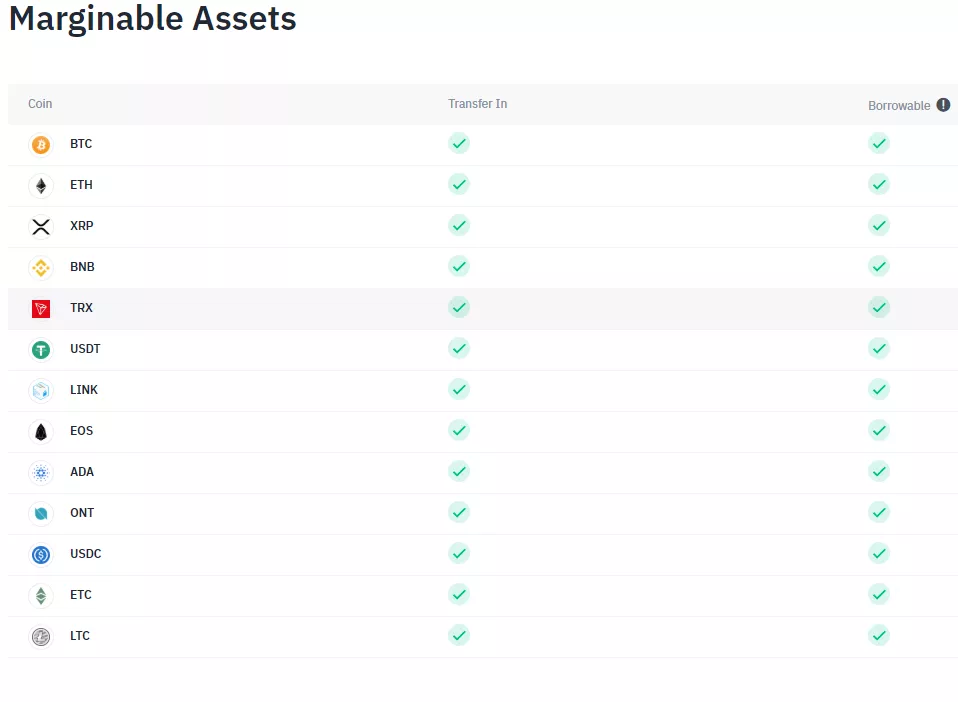This screenshot has width=958, height=702.
Task: Click the Coin column header
Action: click(40, 104)
